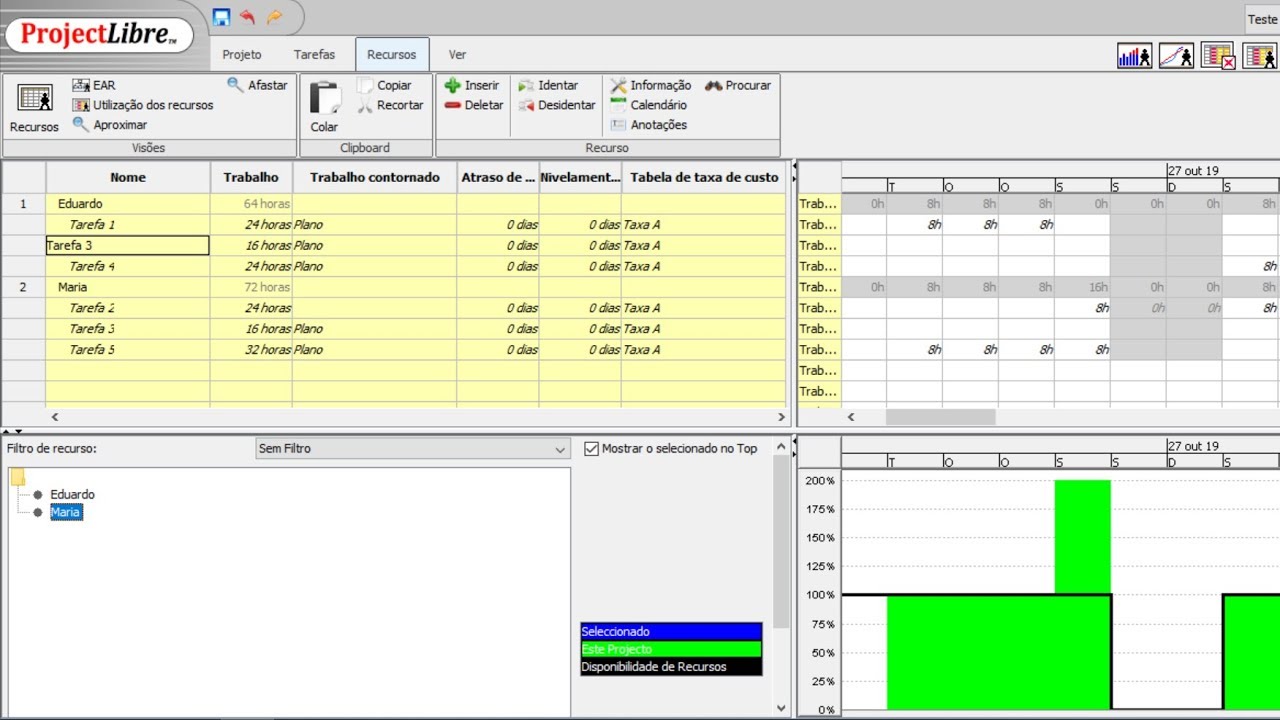Click the usage timeline horizontal scrollbar thumb

click(x=940, y=417)
